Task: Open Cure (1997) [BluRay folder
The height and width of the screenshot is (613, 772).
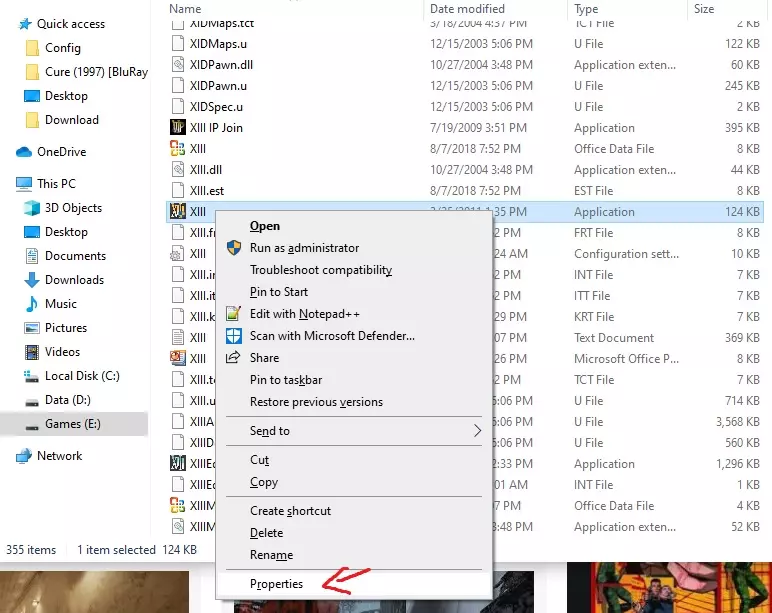Action: [96, 72]
